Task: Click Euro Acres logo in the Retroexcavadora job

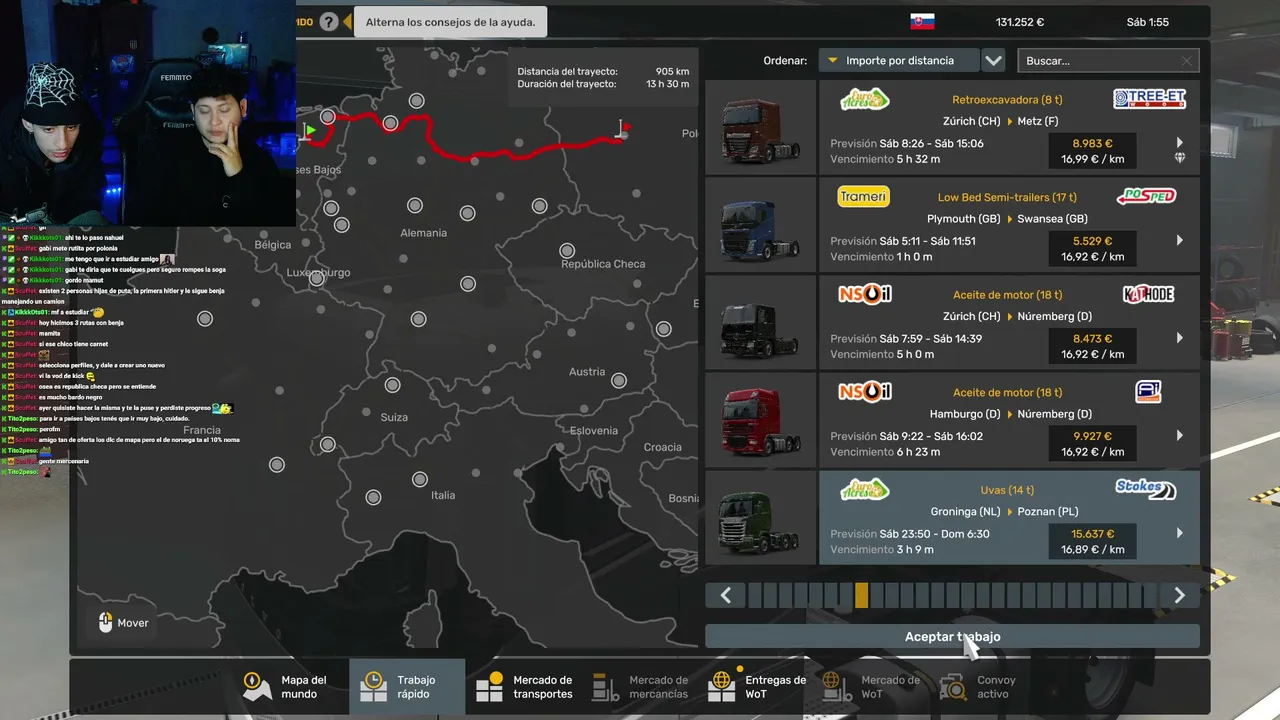Action: point(864,99)
